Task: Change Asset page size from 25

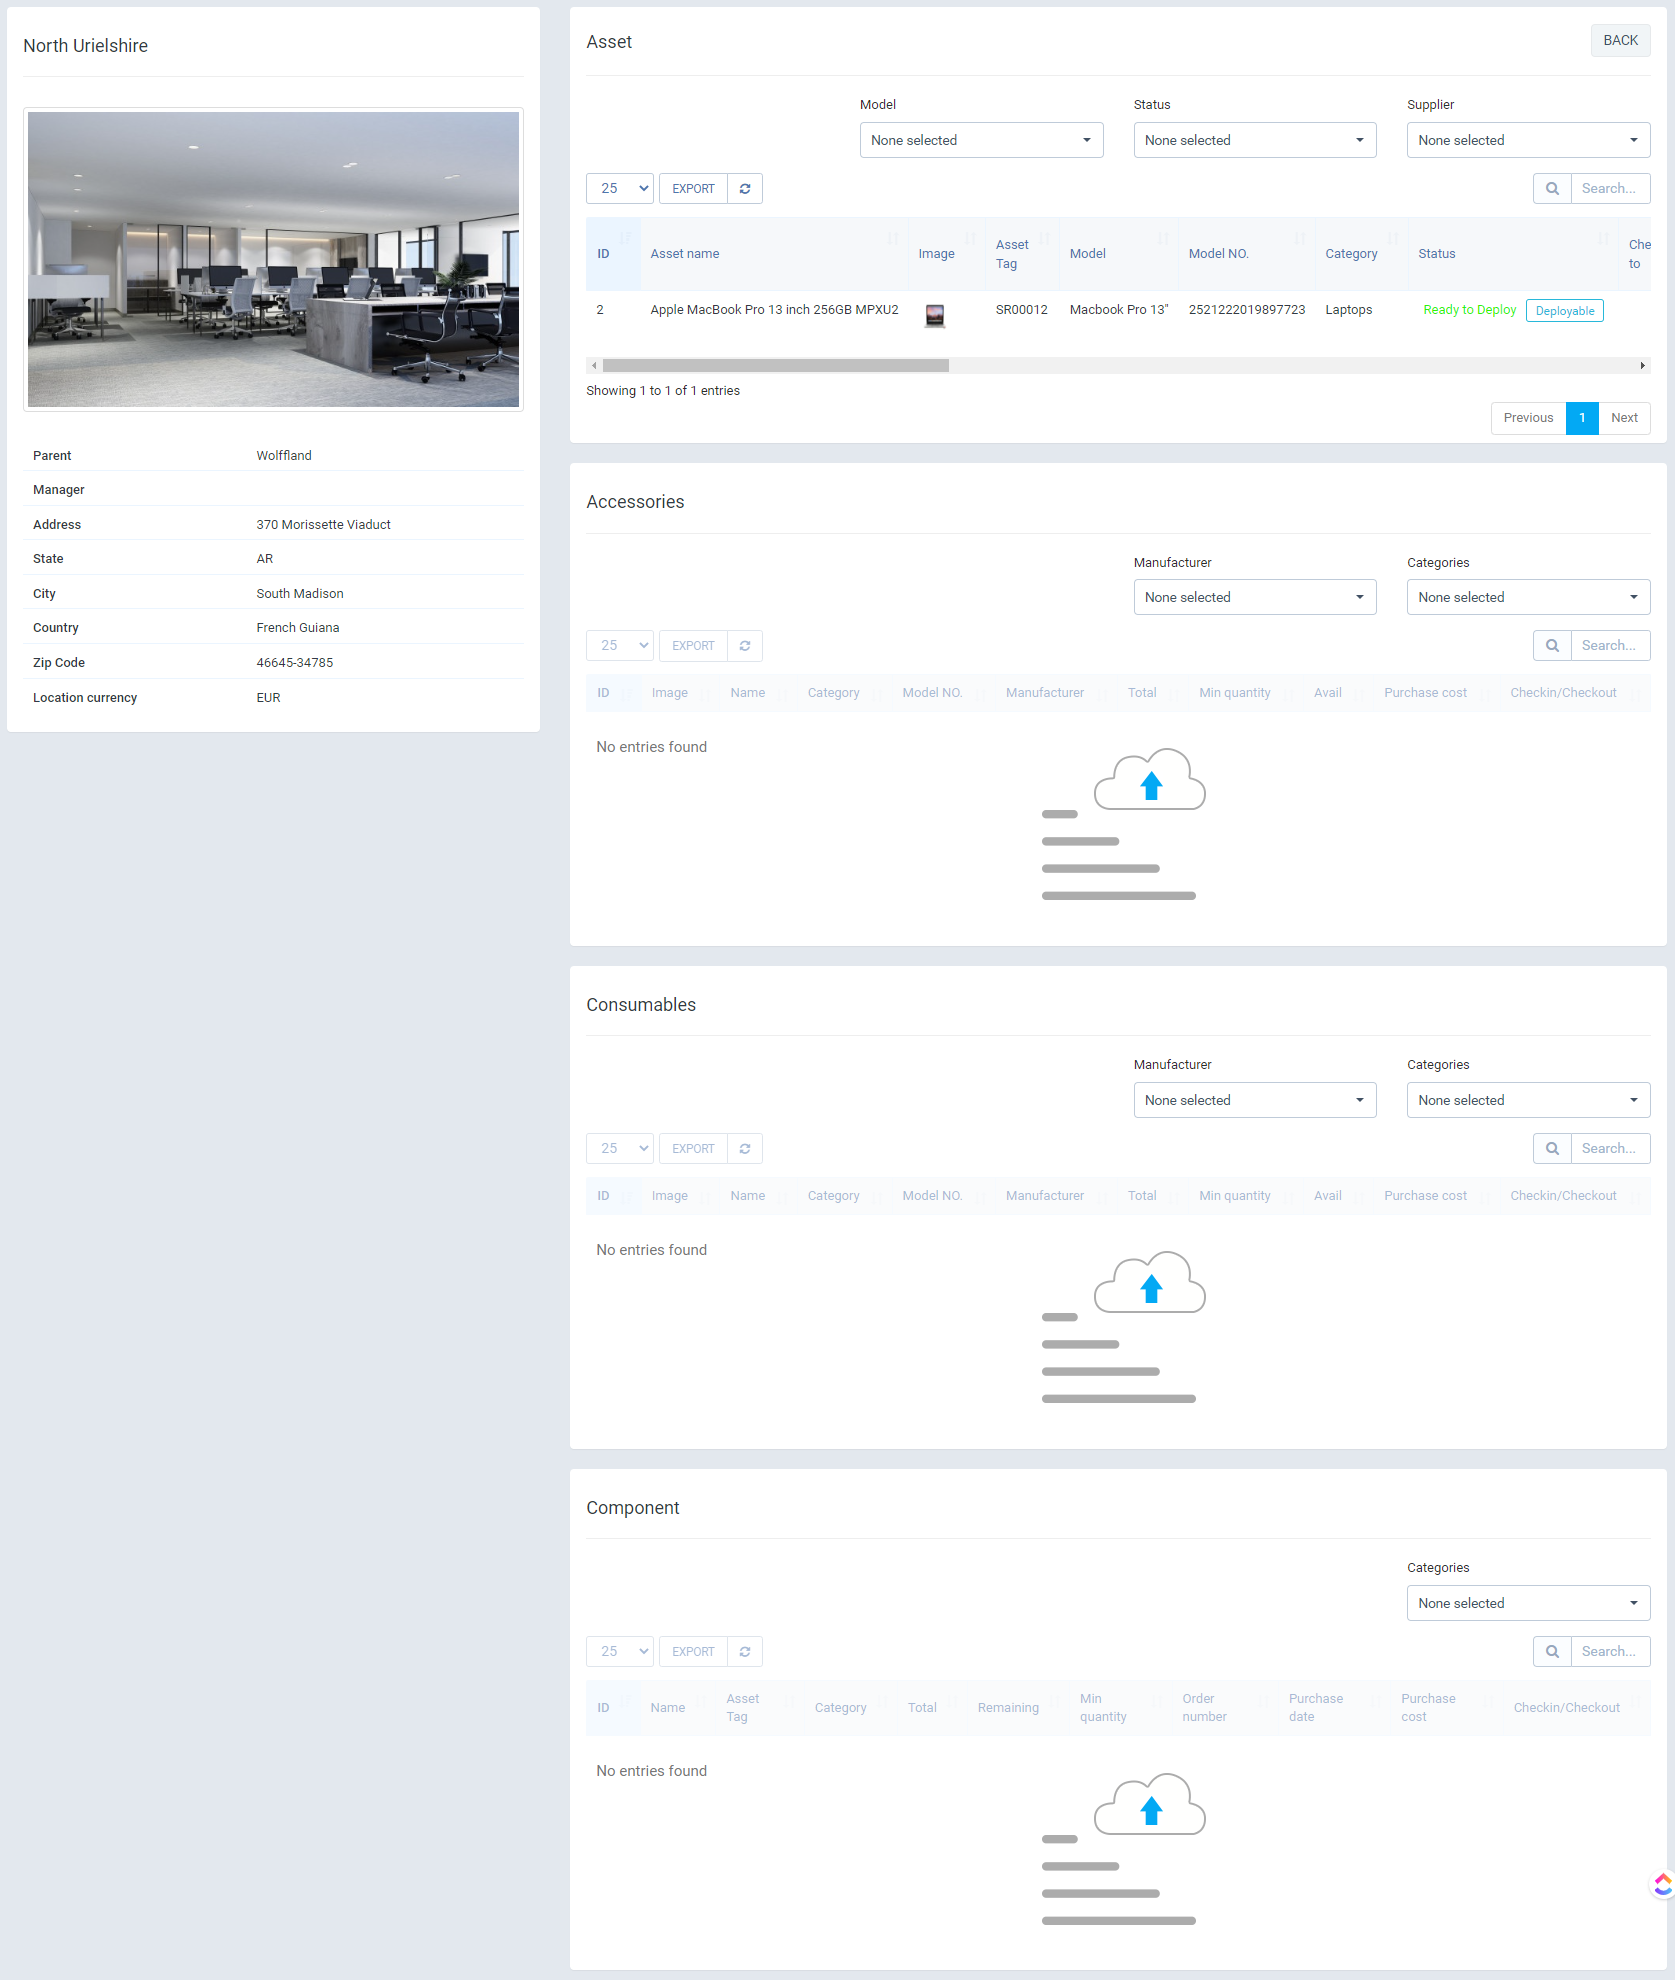Action: [620, 188]
